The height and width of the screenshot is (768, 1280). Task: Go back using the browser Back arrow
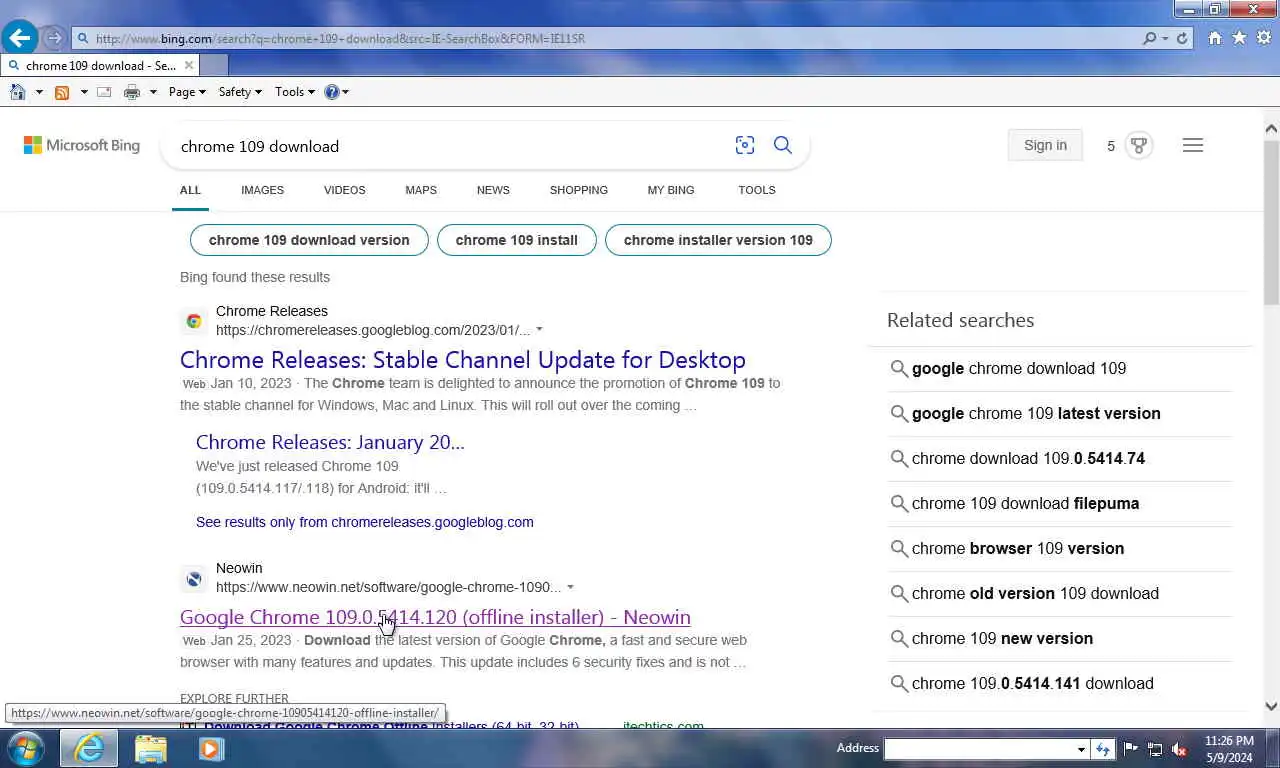coord(20,39)
